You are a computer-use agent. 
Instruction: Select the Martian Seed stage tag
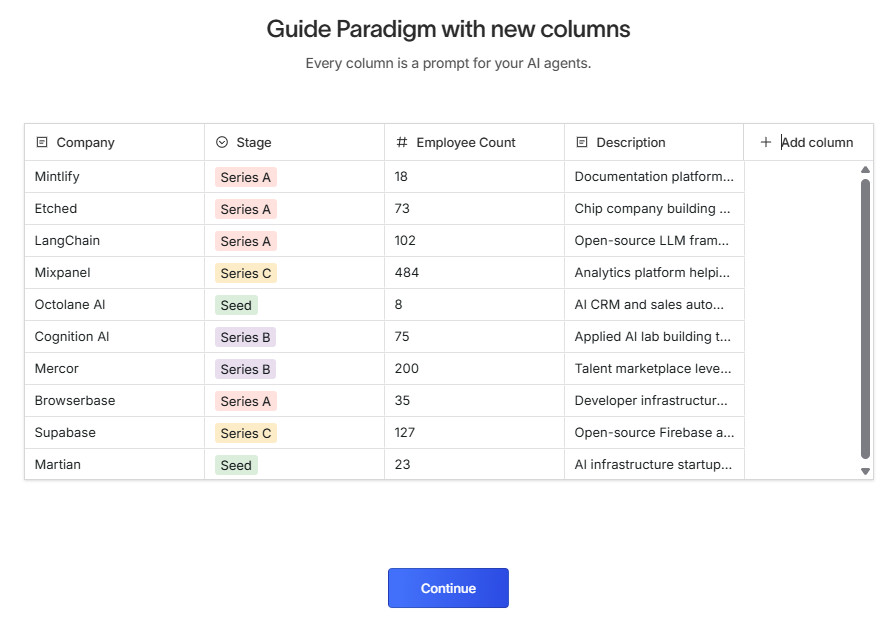(236, 465)
